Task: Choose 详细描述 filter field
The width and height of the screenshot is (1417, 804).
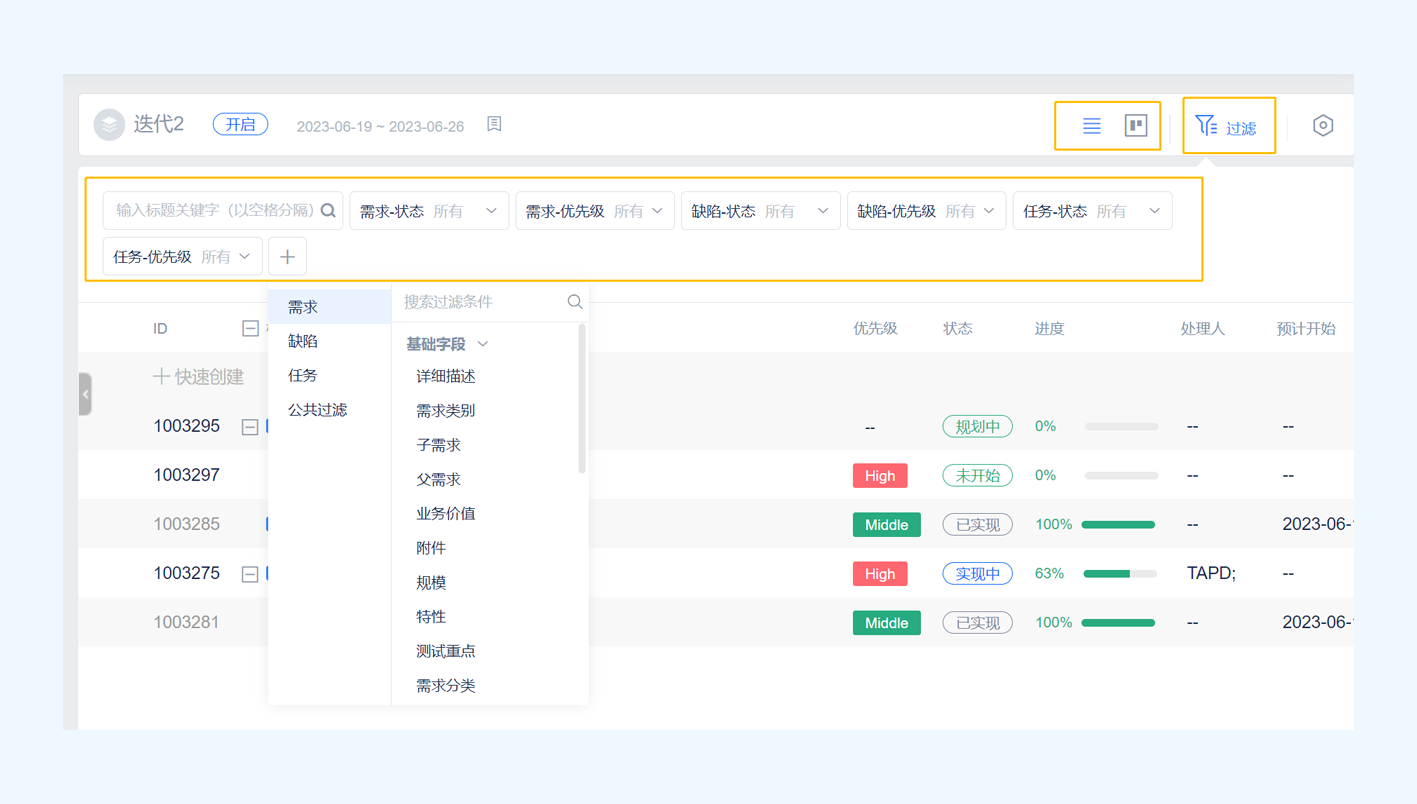Action: (446, 376)
